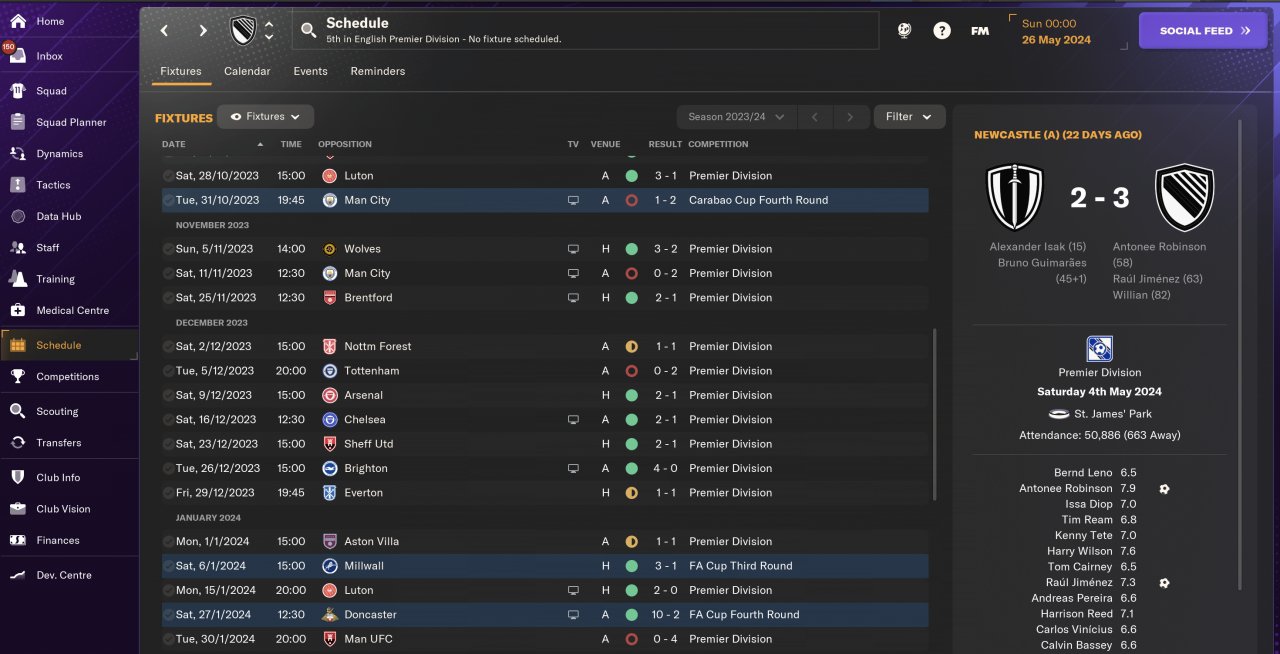Sort fixtures by the Date column header
Screen dimensions: 1280x654
point(174,144)
